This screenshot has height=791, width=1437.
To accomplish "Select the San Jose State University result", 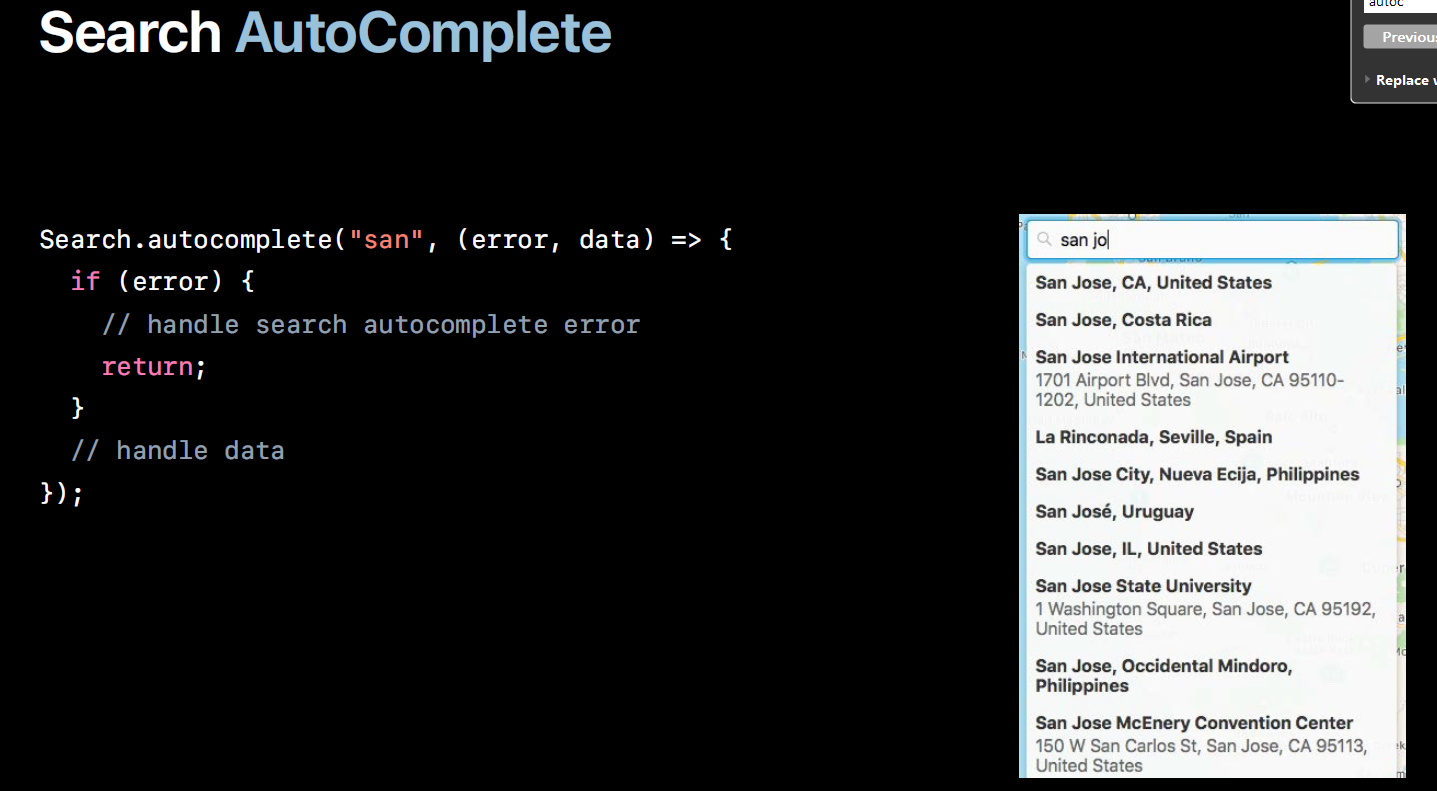I will [1209, 607].
